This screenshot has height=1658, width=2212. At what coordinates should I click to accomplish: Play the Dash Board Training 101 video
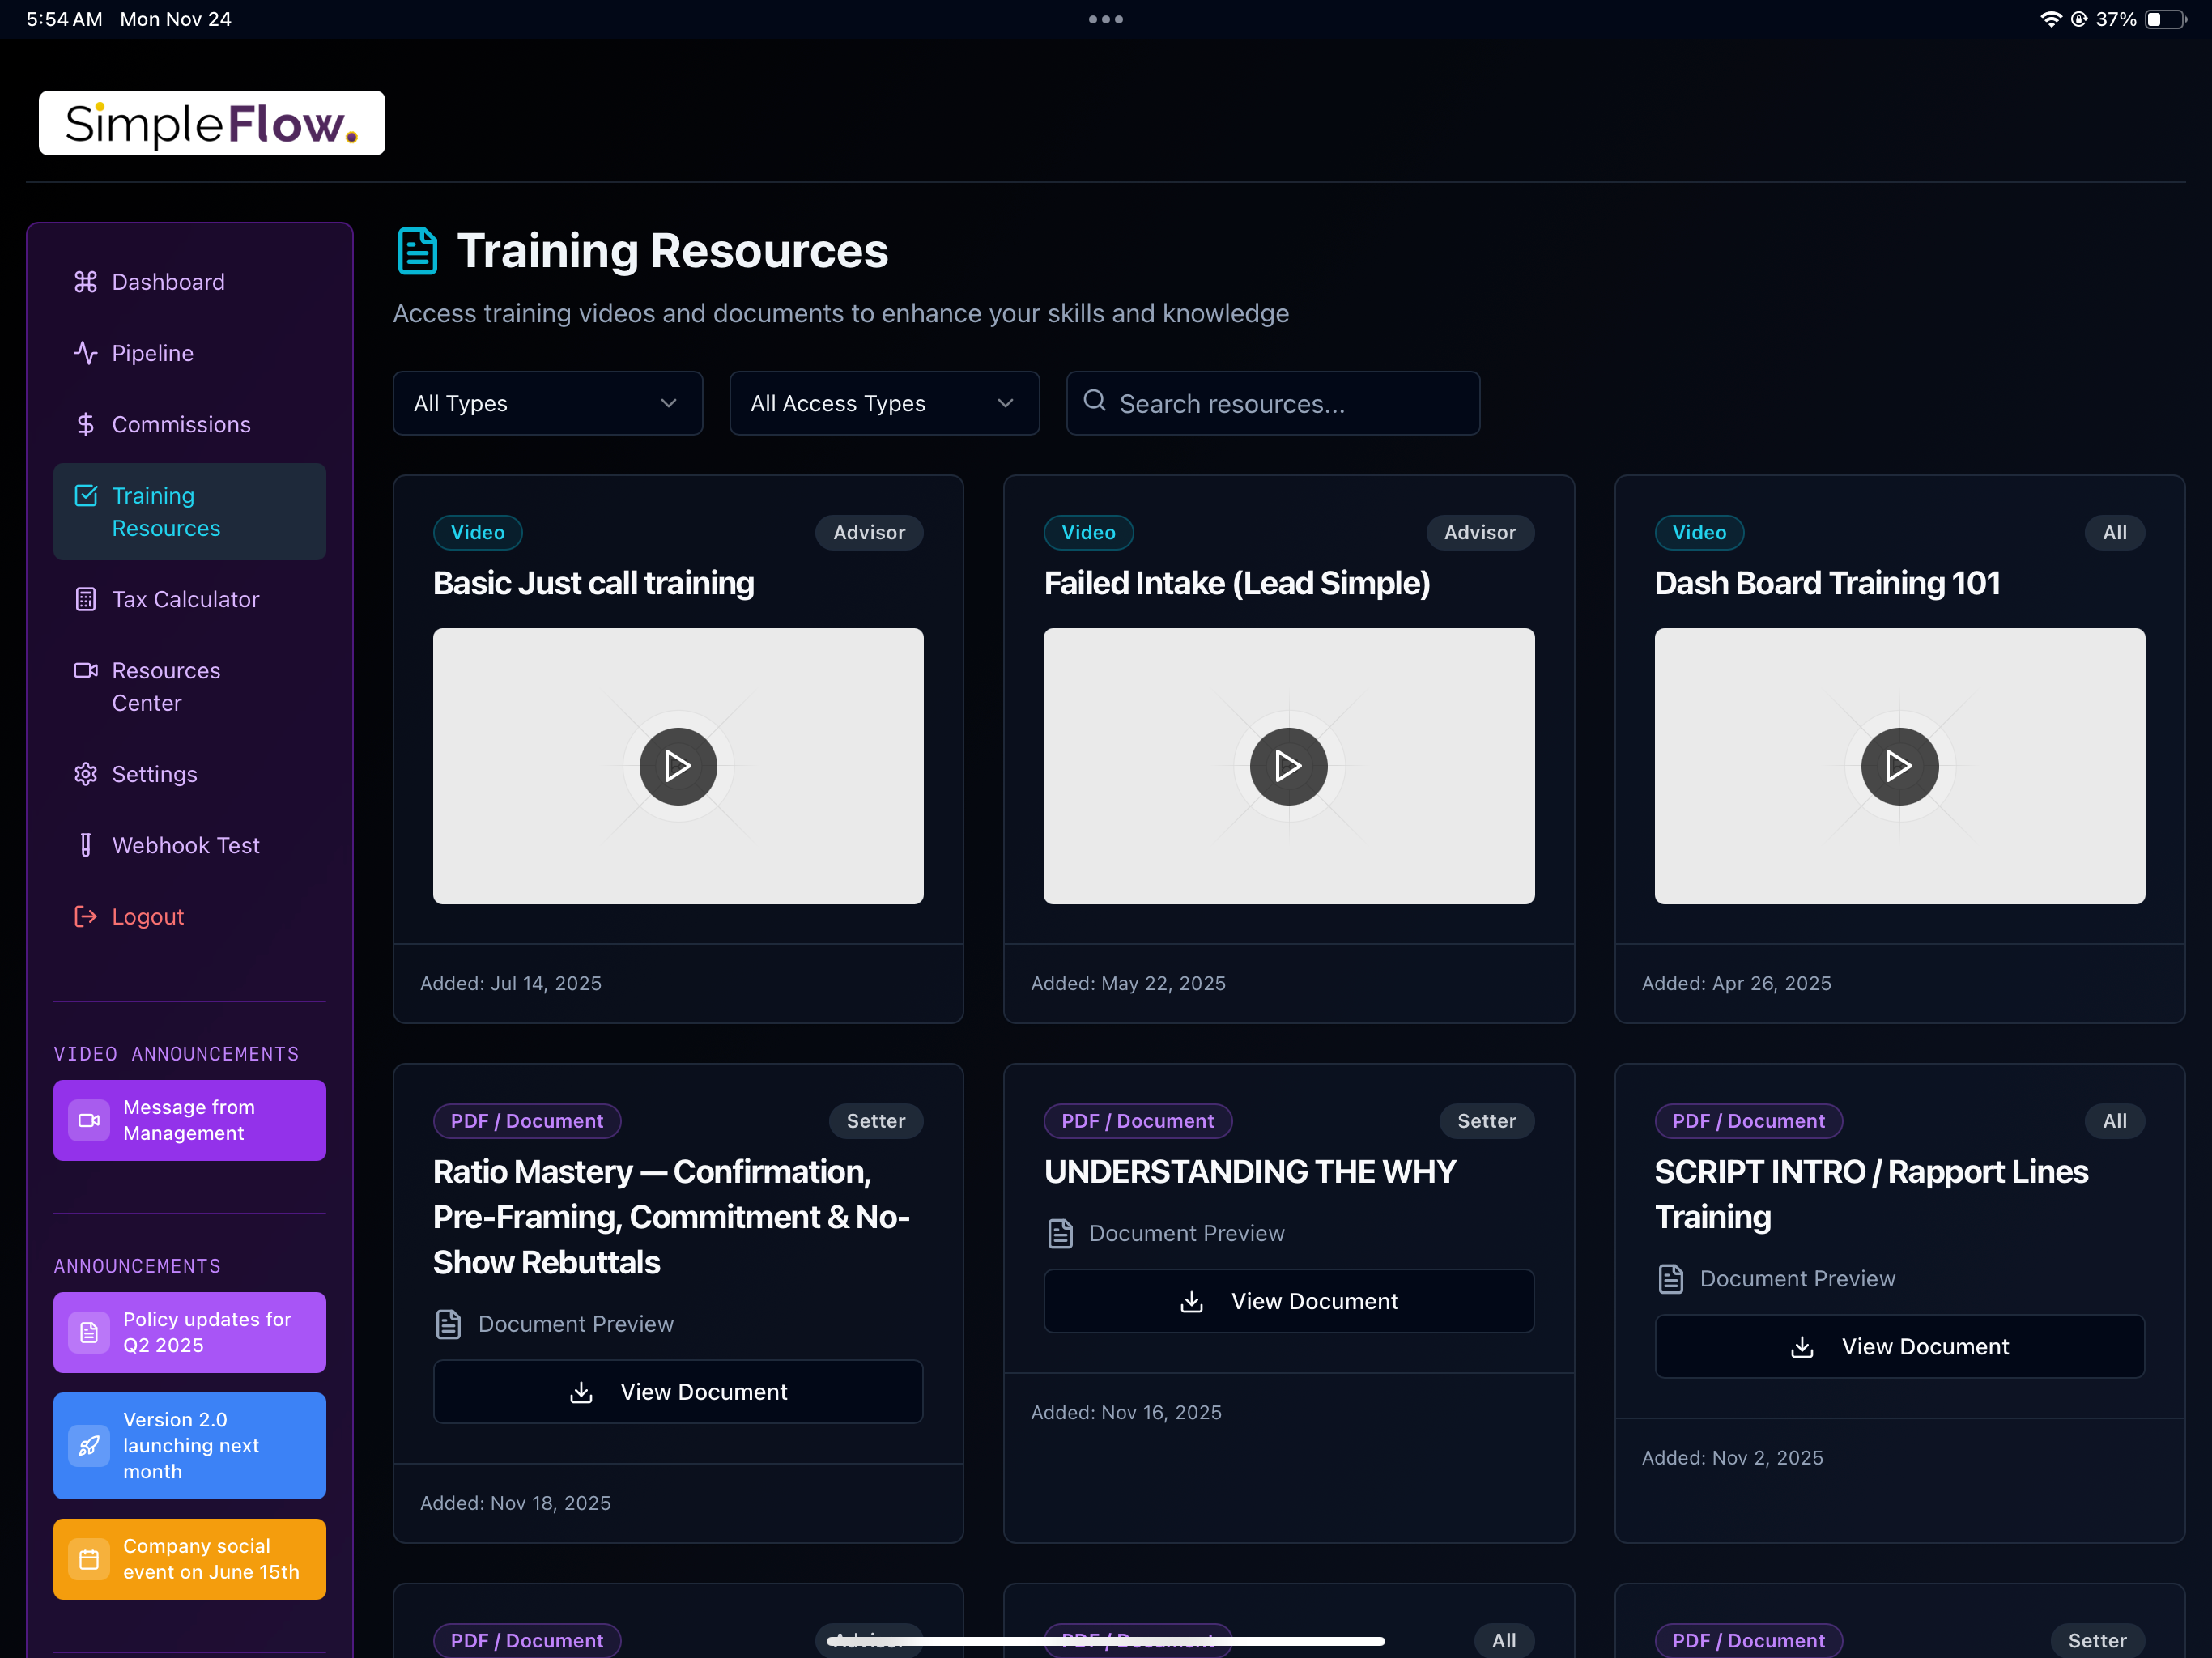[x=1899, y=766]
